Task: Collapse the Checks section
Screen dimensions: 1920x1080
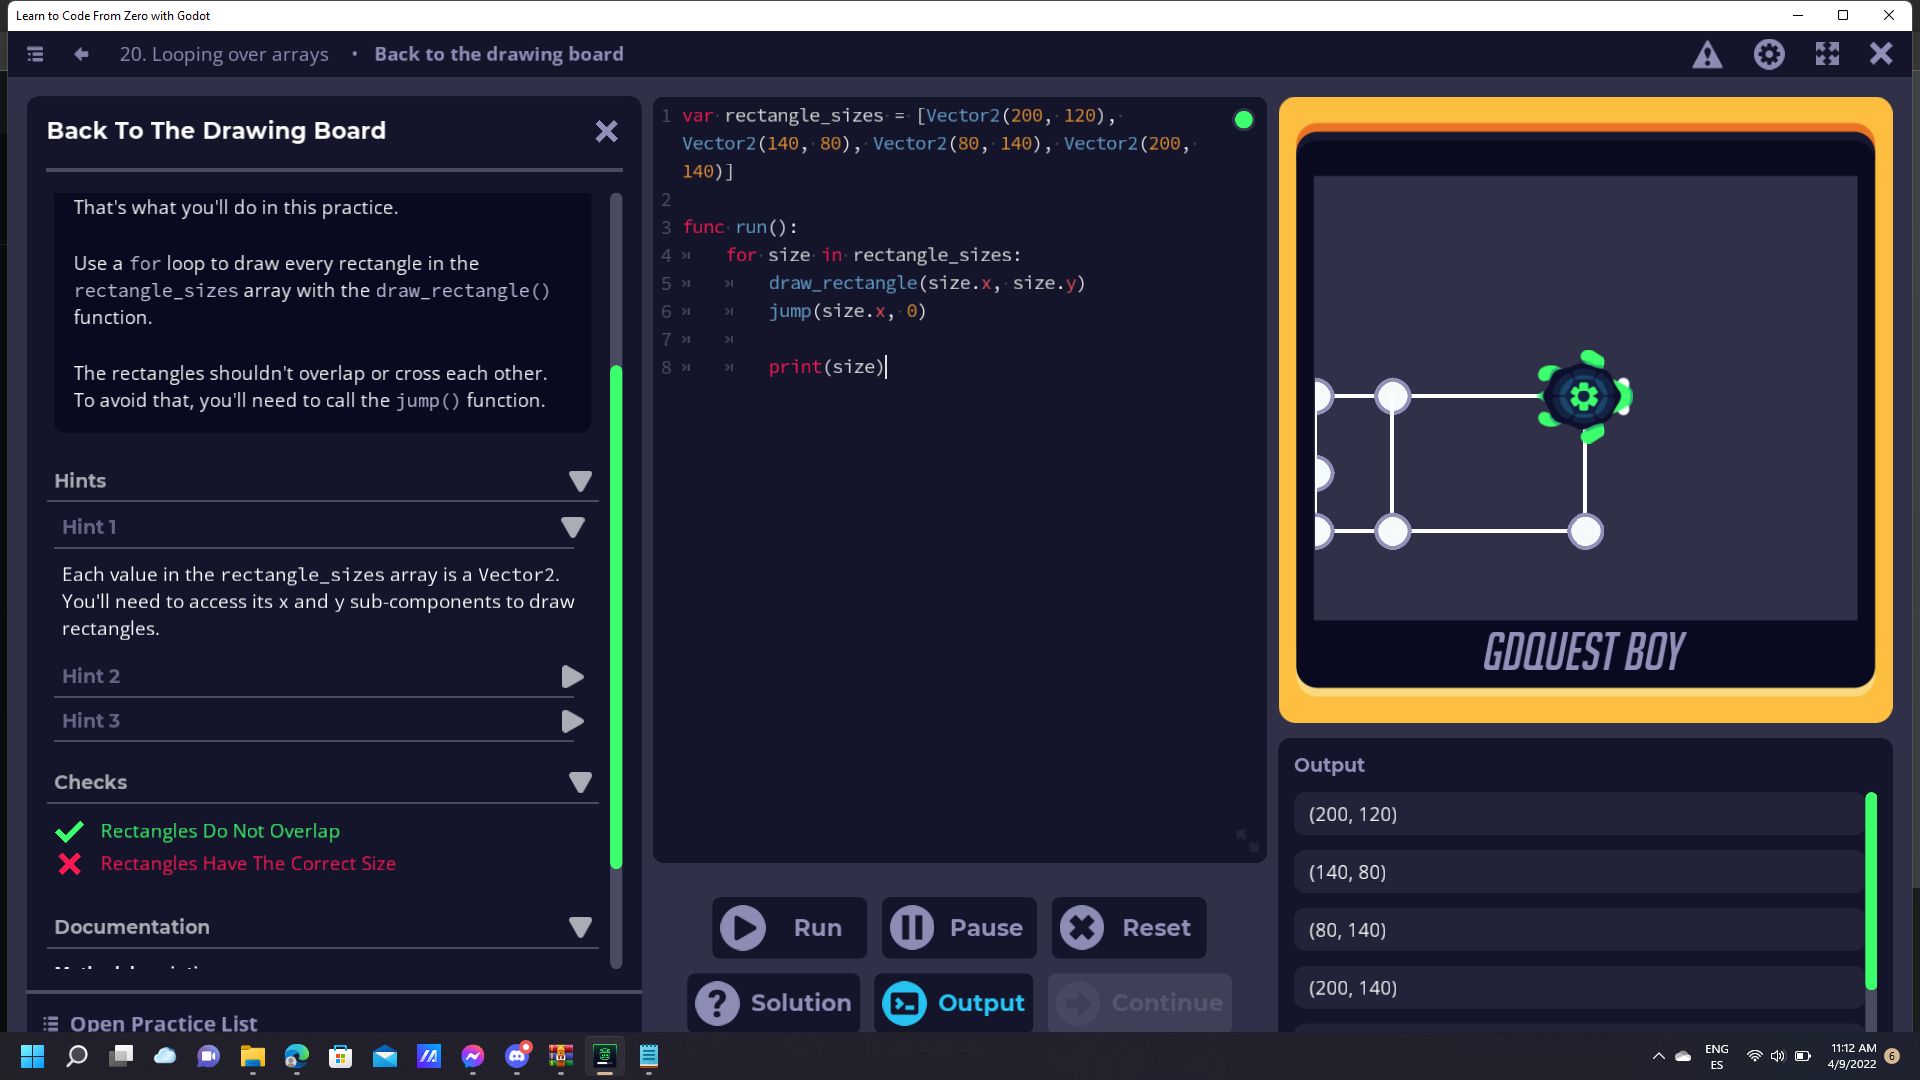Action: tap(580, 782)
